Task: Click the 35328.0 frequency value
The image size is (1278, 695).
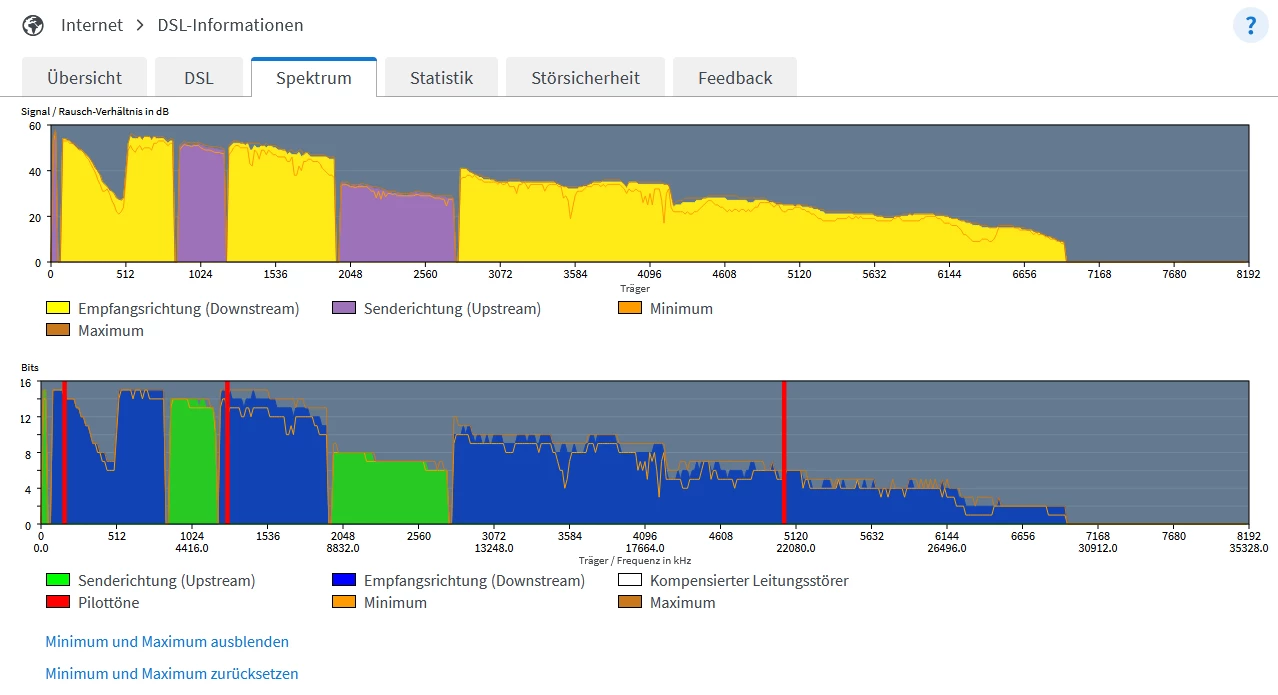Action: pyautogui.click(x=1248, y=548)
